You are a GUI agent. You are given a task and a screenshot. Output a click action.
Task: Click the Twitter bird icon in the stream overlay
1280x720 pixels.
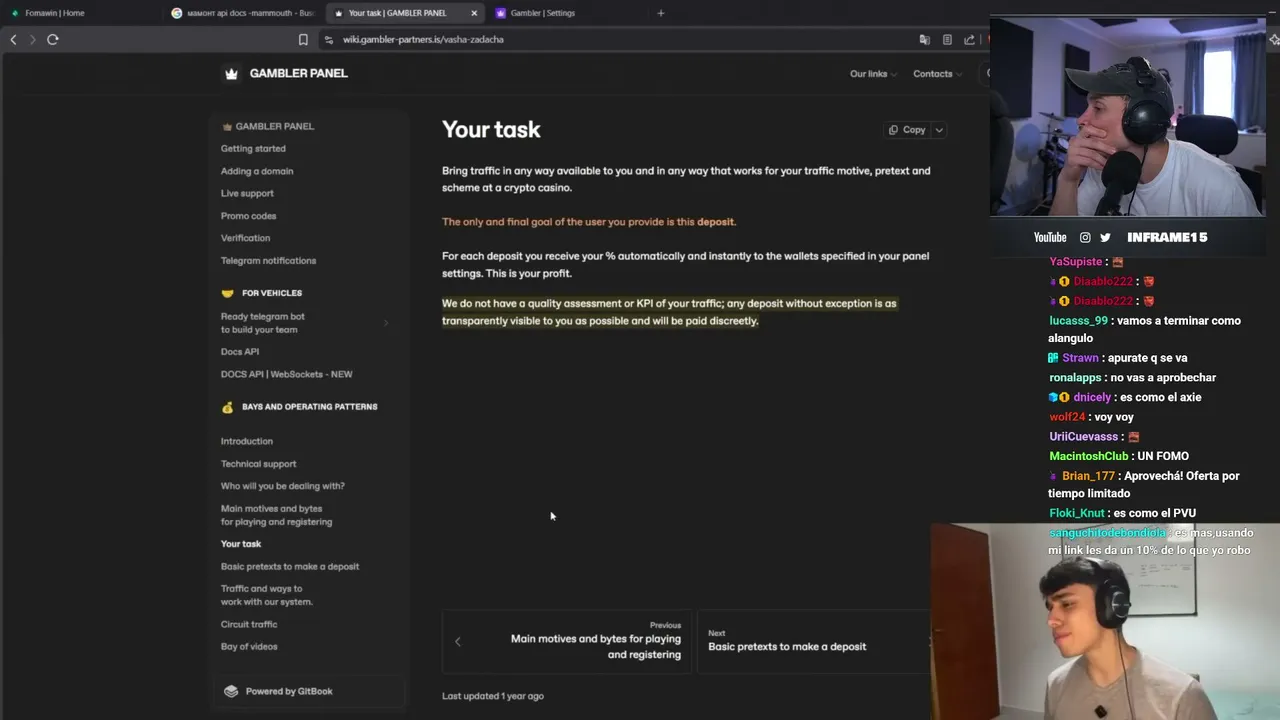click(1105, 237)
